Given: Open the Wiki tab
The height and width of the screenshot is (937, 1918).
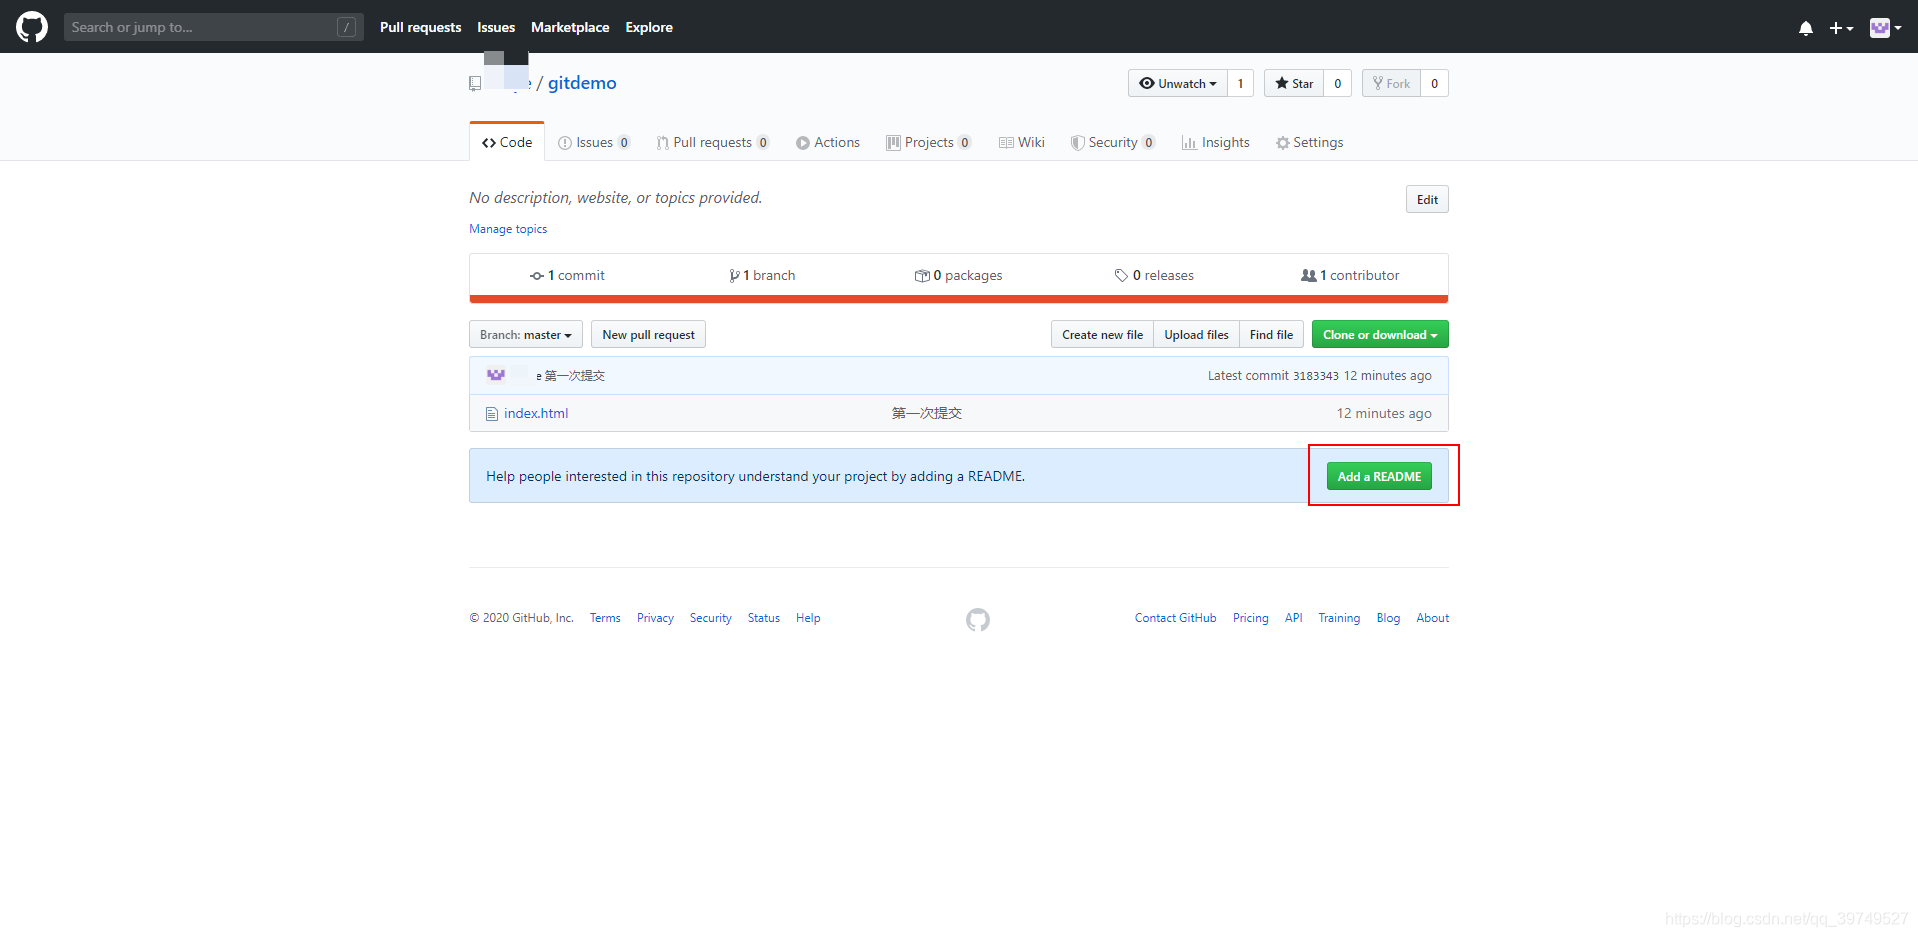Looking at the screenshot, I should click(x=1022, y=142).
